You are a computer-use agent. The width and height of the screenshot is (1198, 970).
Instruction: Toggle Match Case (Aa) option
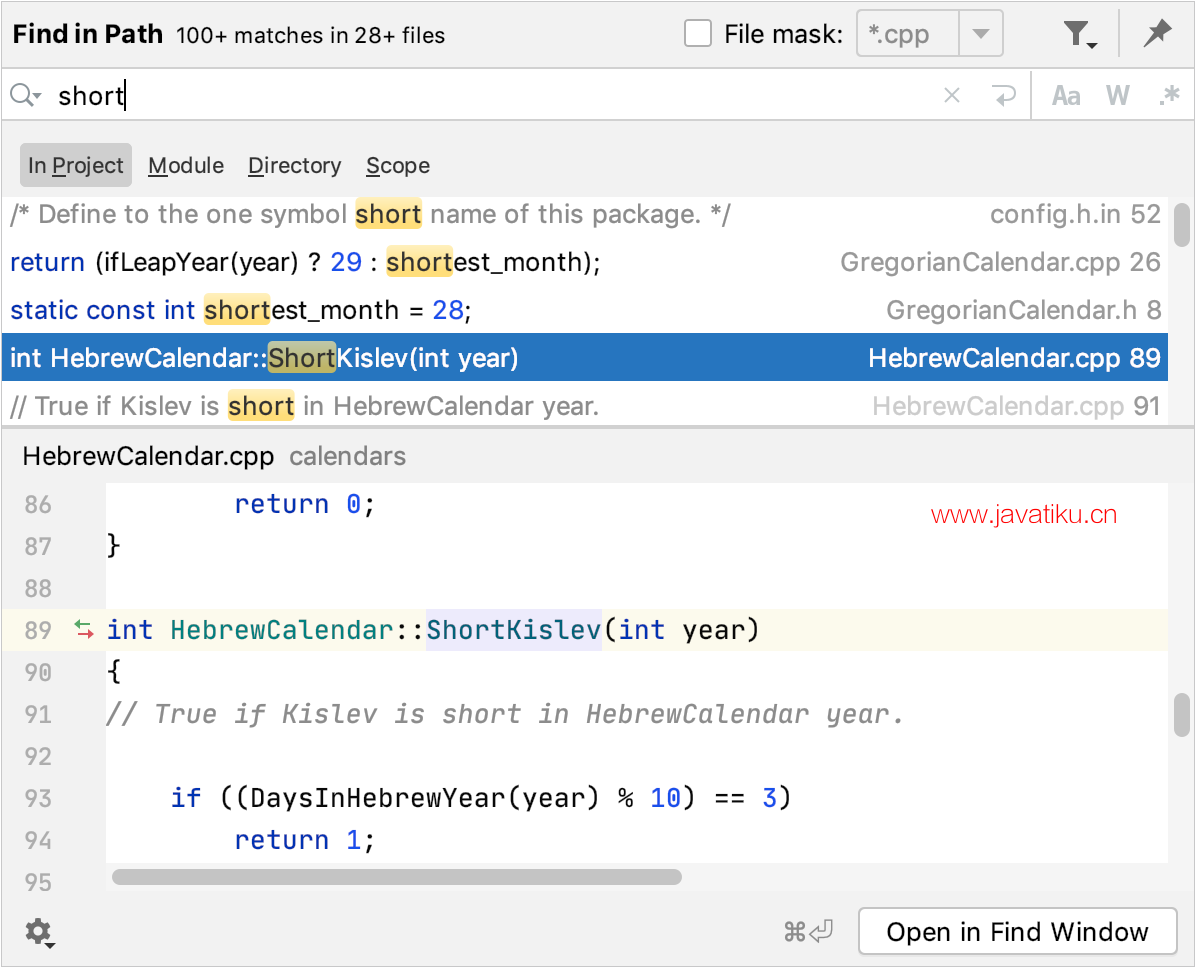1066,96
